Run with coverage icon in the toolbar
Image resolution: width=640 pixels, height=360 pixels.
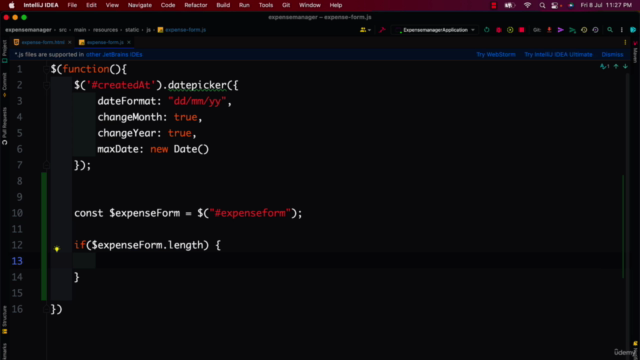pyautogui.click(x=510, y=30)
